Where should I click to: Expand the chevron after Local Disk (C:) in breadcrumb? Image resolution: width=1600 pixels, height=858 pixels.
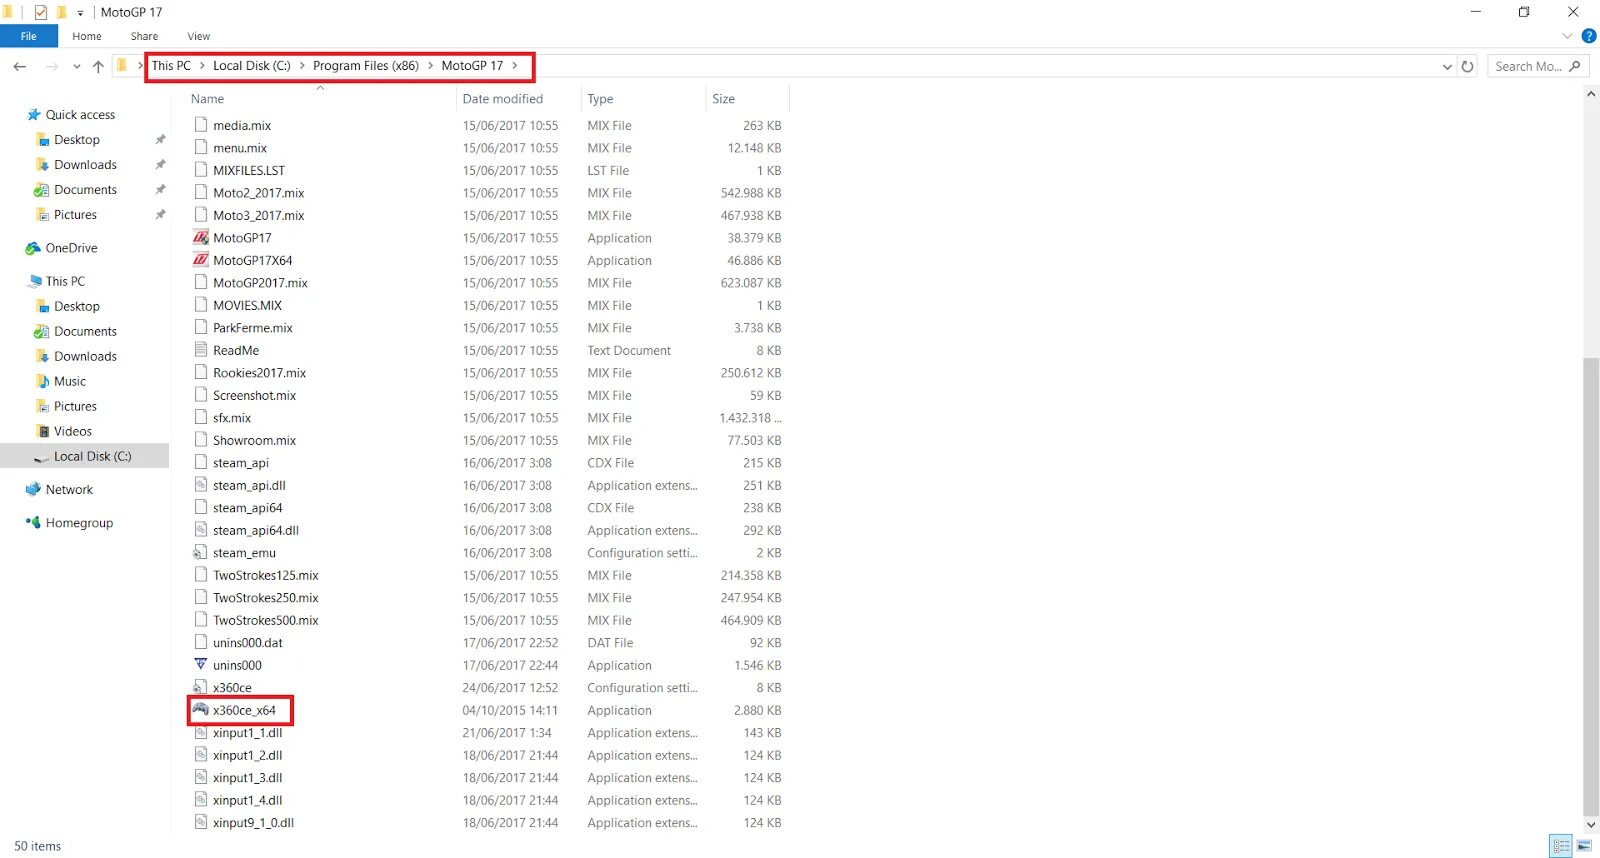302,66
